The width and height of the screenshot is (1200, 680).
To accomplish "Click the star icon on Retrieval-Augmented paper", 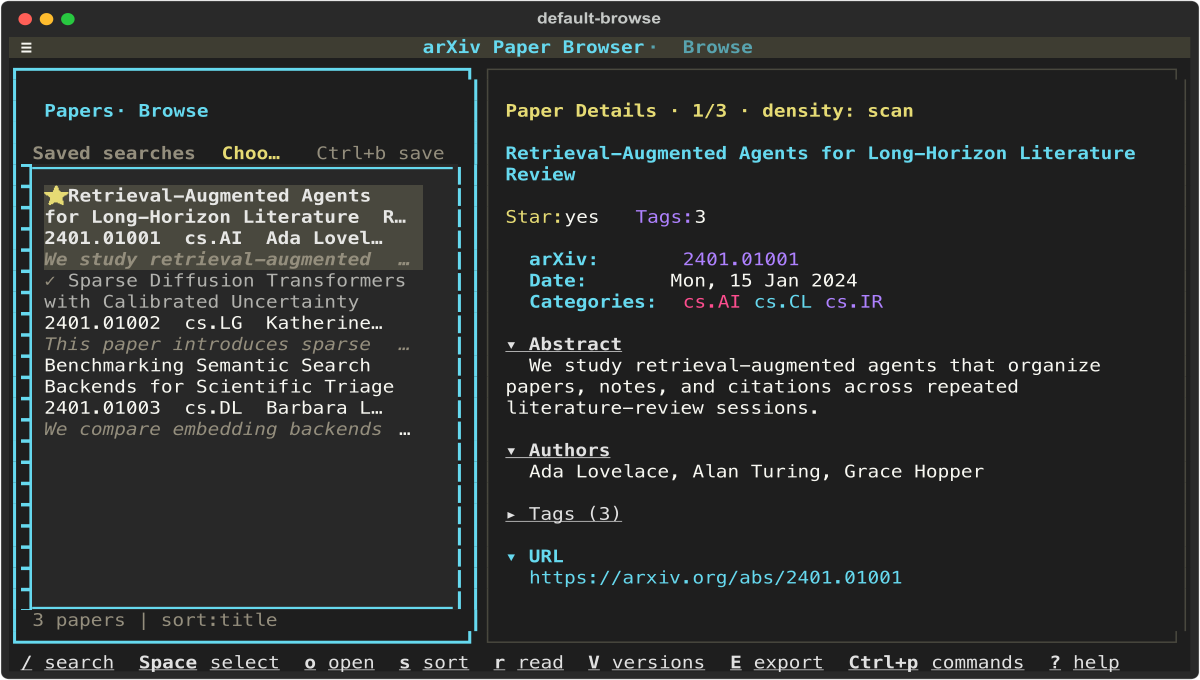I will 56,196.
